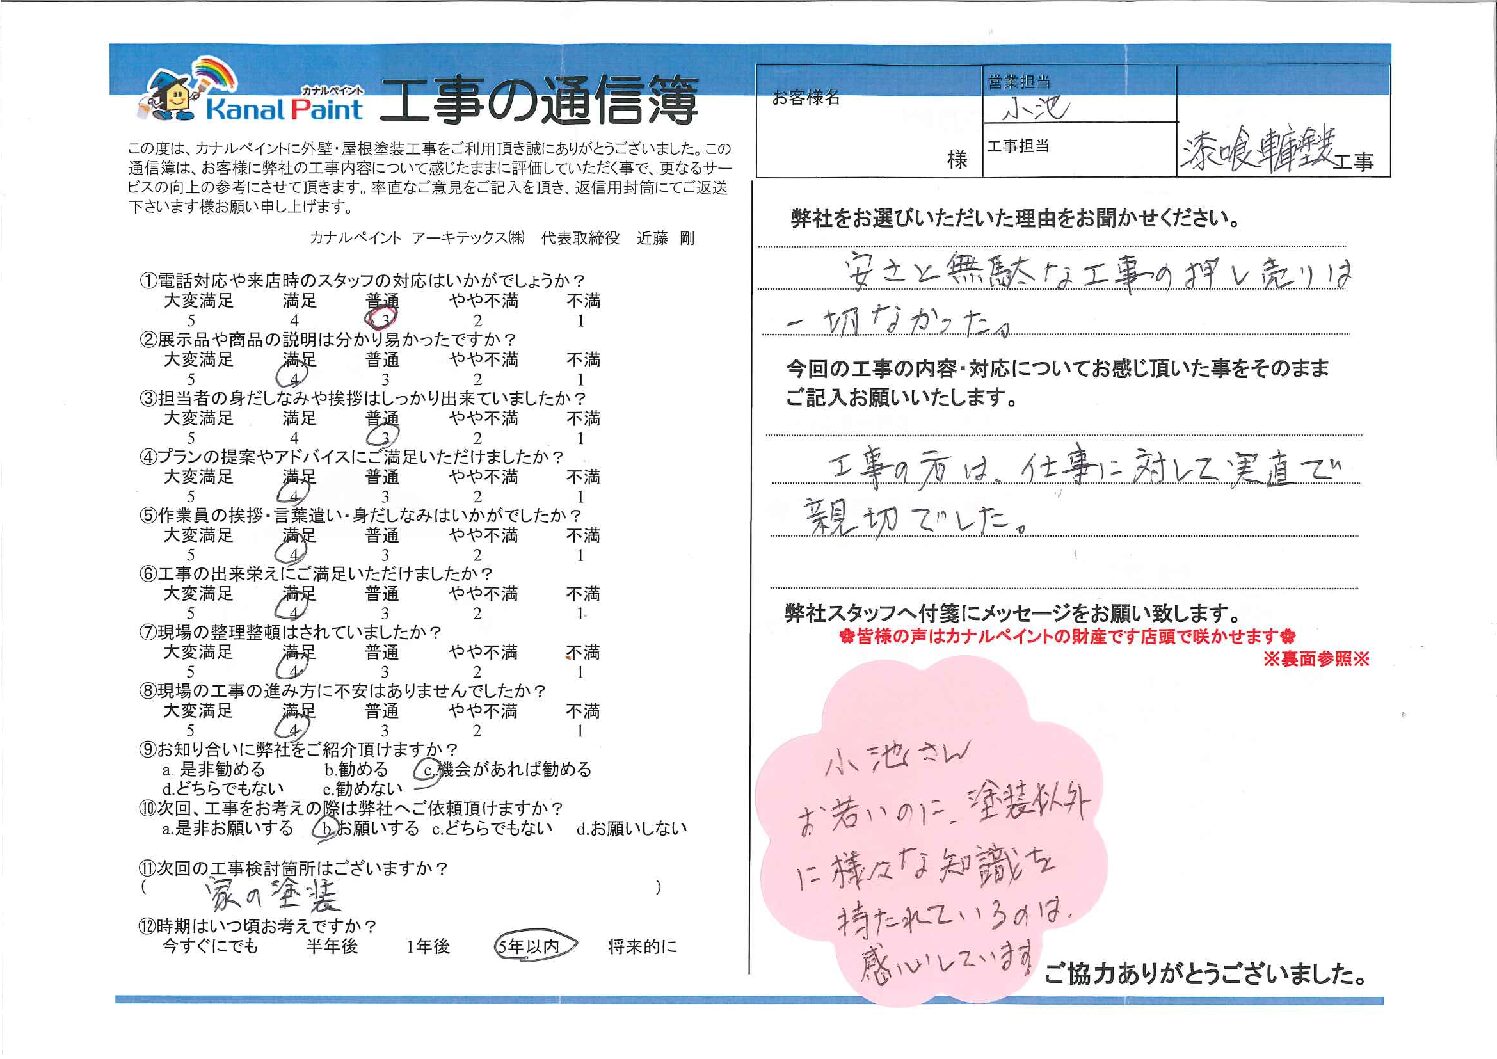Image resolution: width=1497 pixels, height=1059 pixels.
Task: Select 不満 for question ⑥ 工事の出来栄え
Action: (x=582, y=595)
